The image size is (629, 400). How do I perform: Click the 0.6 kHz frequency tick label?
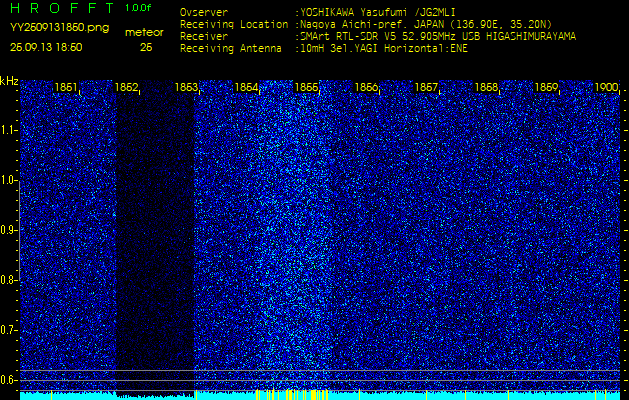click(x=8, y=380)
